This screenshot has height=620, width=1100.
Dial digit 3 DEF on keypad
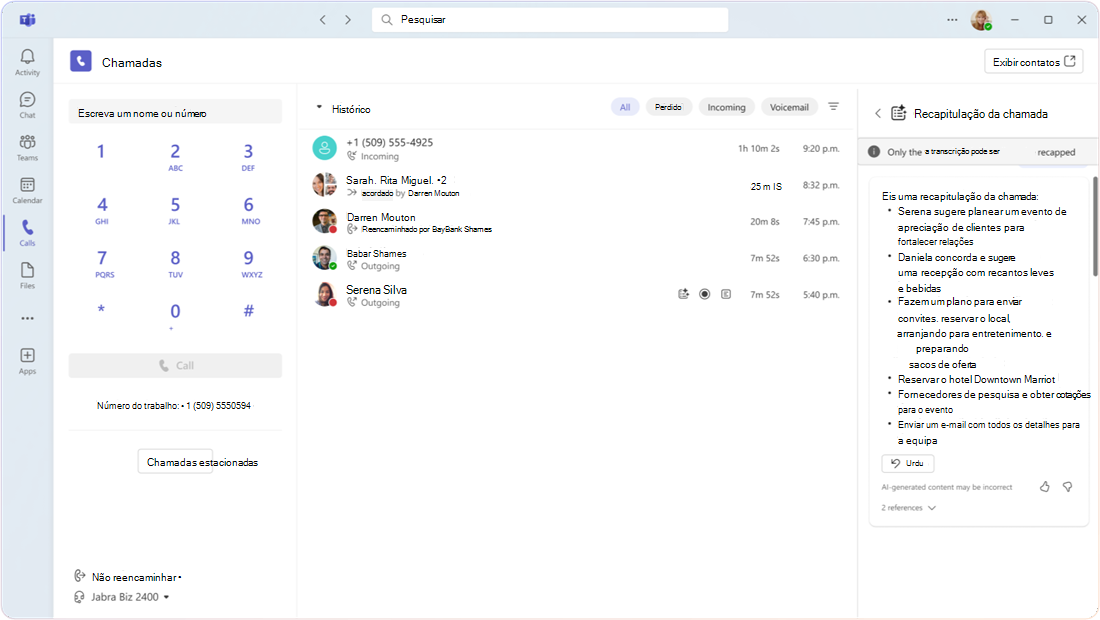point(248,156)
